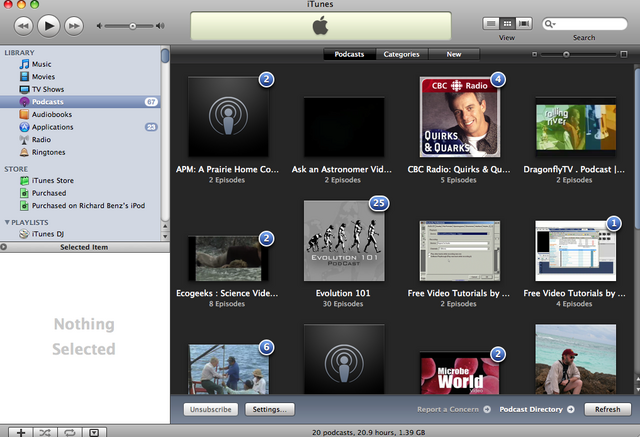Click the sidebar scroll down arrow
This screenshot has height=437, width=640.
pyautogui.click(x=165, y=236)
